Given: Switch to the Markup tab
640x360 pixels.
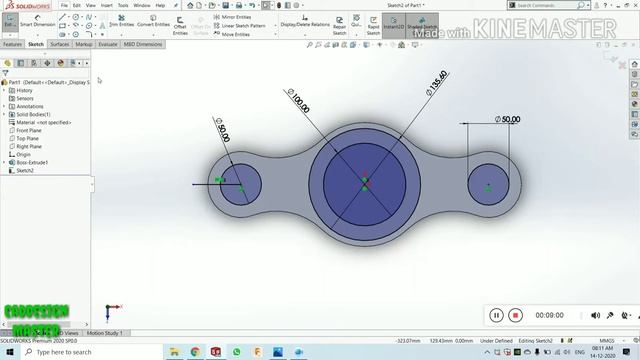Looking at the screenshot, I should [83, 44].
